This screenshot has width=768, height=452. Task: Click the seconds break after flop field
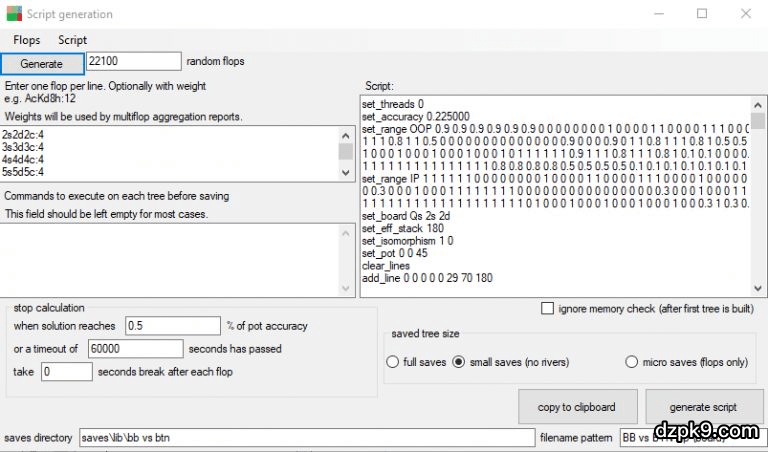(66, 371)
